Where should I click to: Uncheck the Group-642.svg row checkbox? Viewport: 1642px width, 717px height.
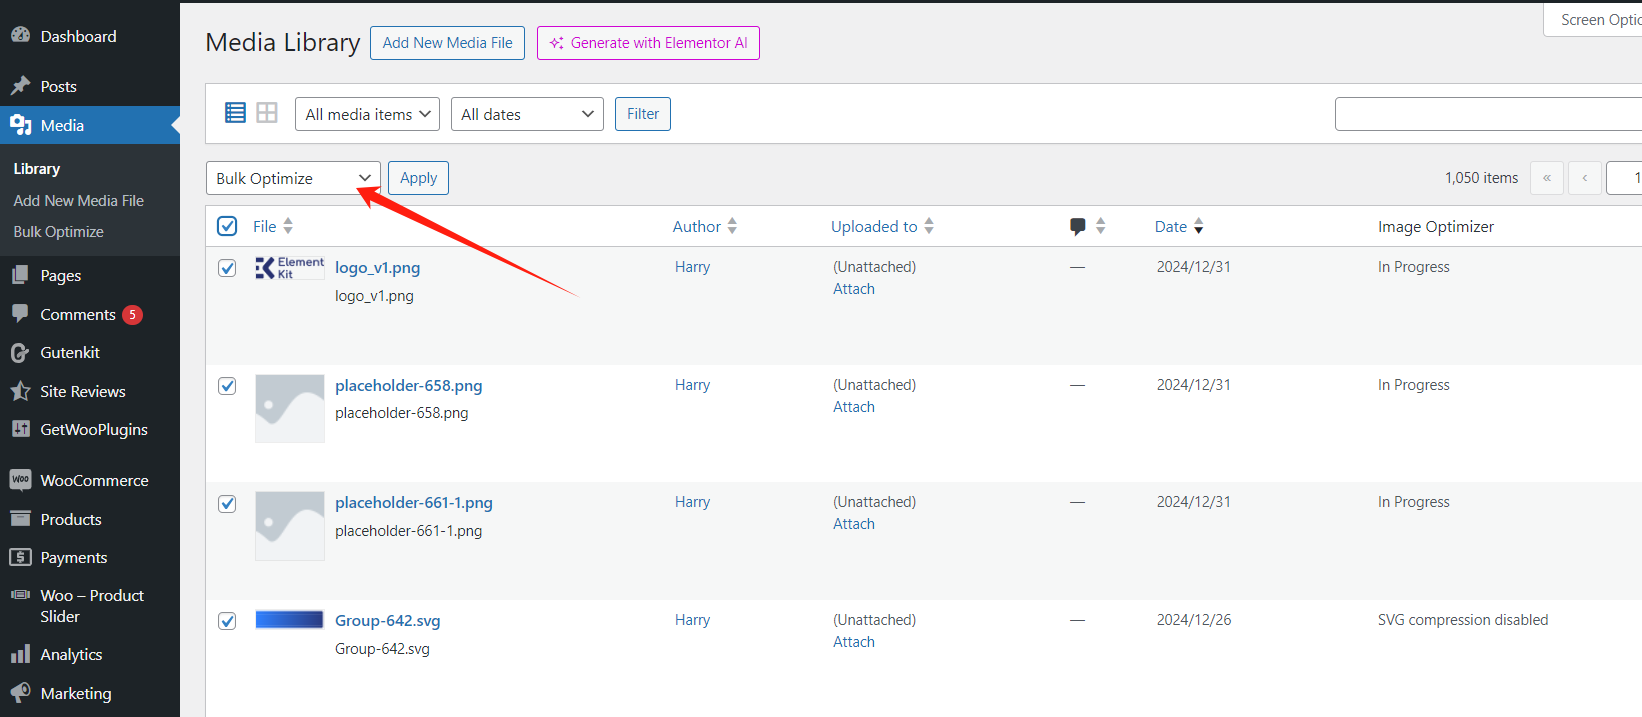[227, 621]
